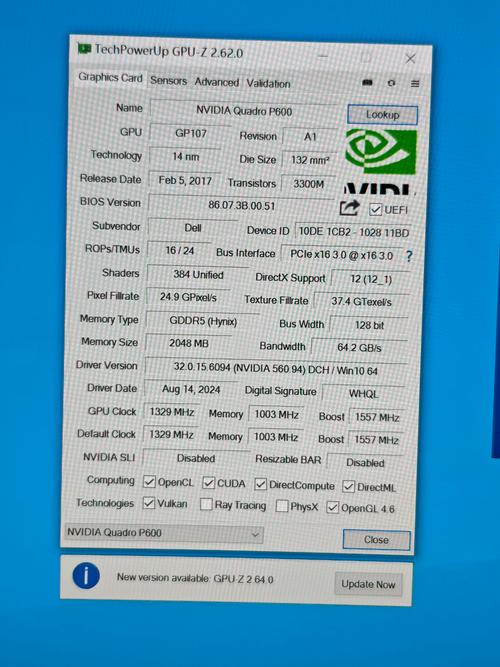The width and height of the screenshot is (500, 667).
Task: Click the Subvendor value Dell
Action: (193, 228)
